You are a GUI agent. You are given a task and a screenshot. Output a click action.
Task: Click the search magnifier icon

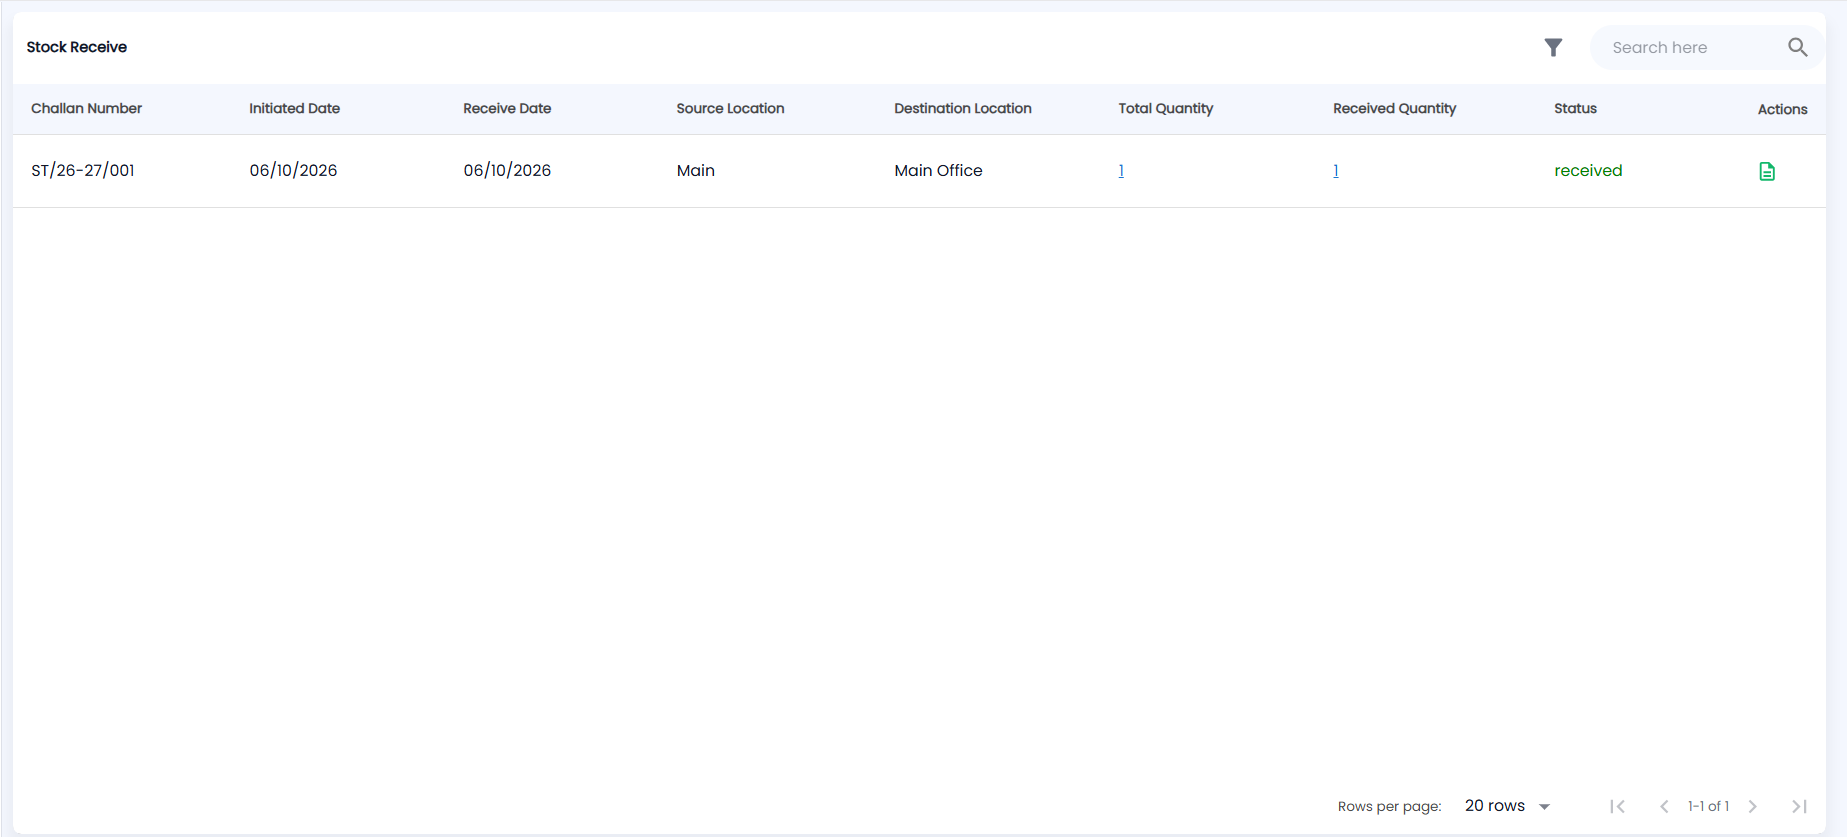point(1797,47)
